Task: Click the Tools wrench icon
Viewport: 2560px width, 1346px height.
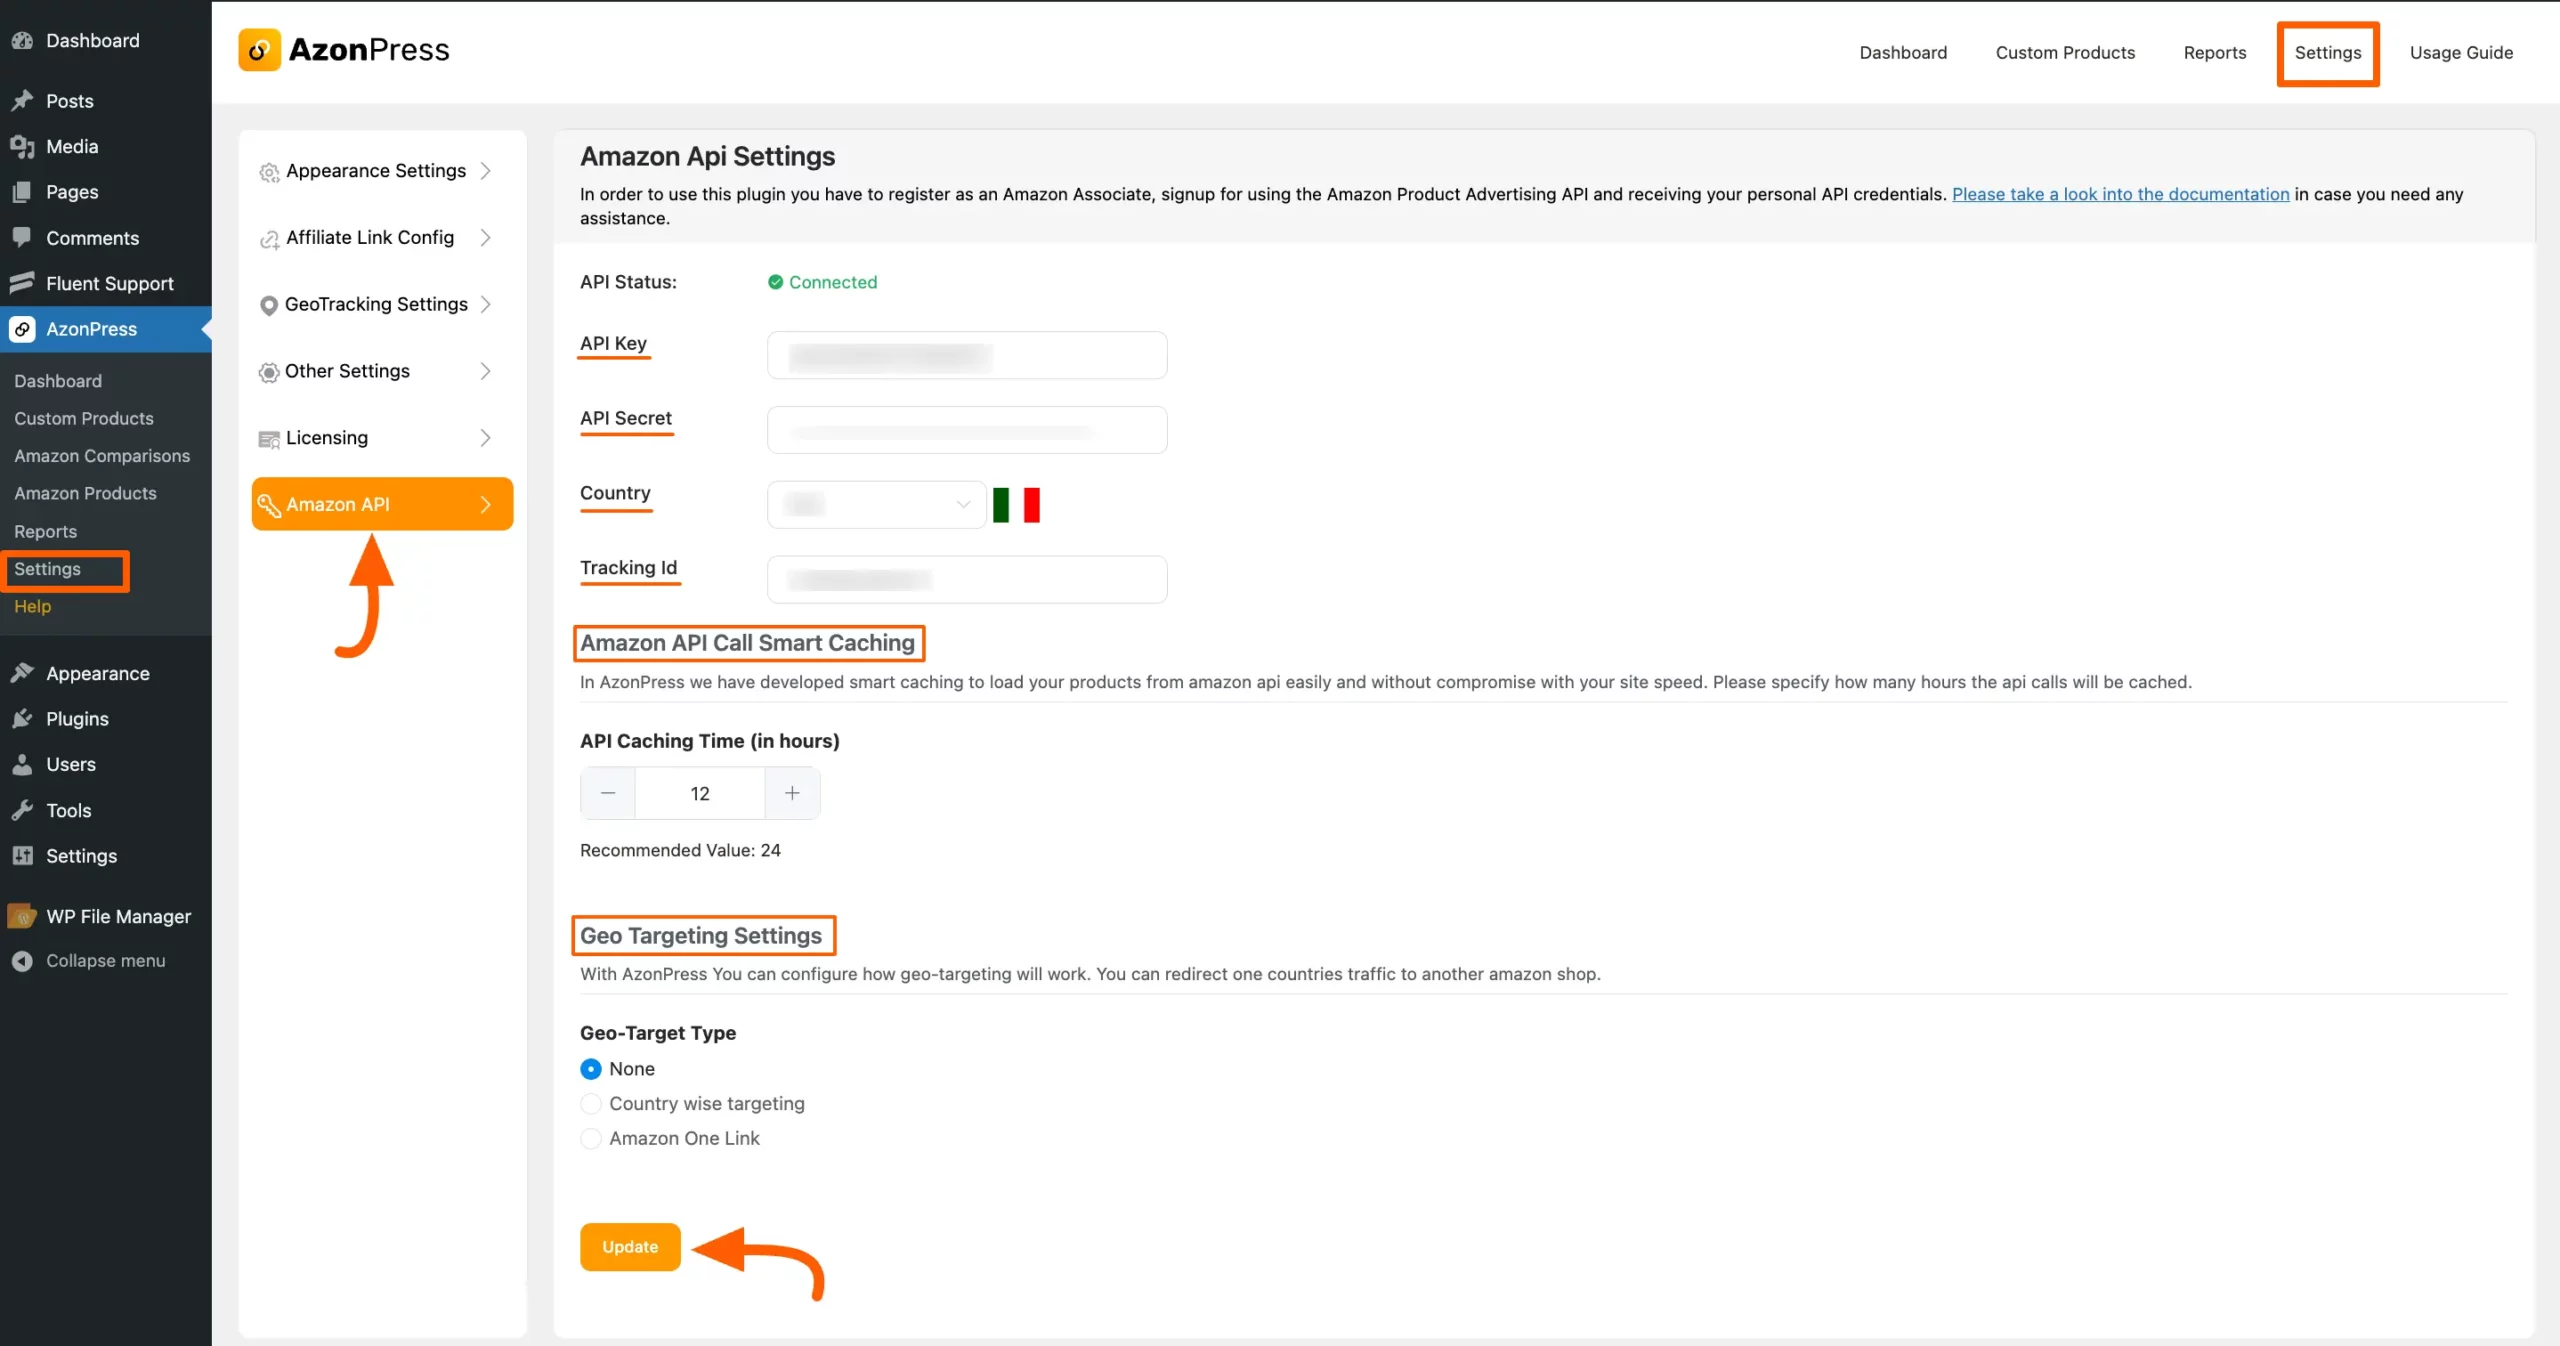Action: (x=22, y=810)
